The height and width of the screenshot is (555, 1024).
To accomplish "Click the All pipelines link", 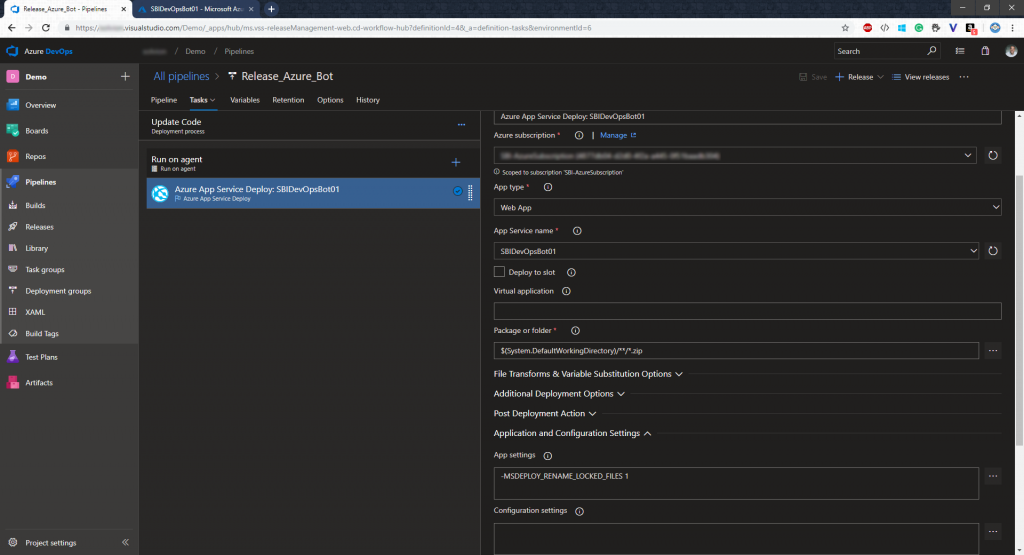I will [x=182, y=76].
